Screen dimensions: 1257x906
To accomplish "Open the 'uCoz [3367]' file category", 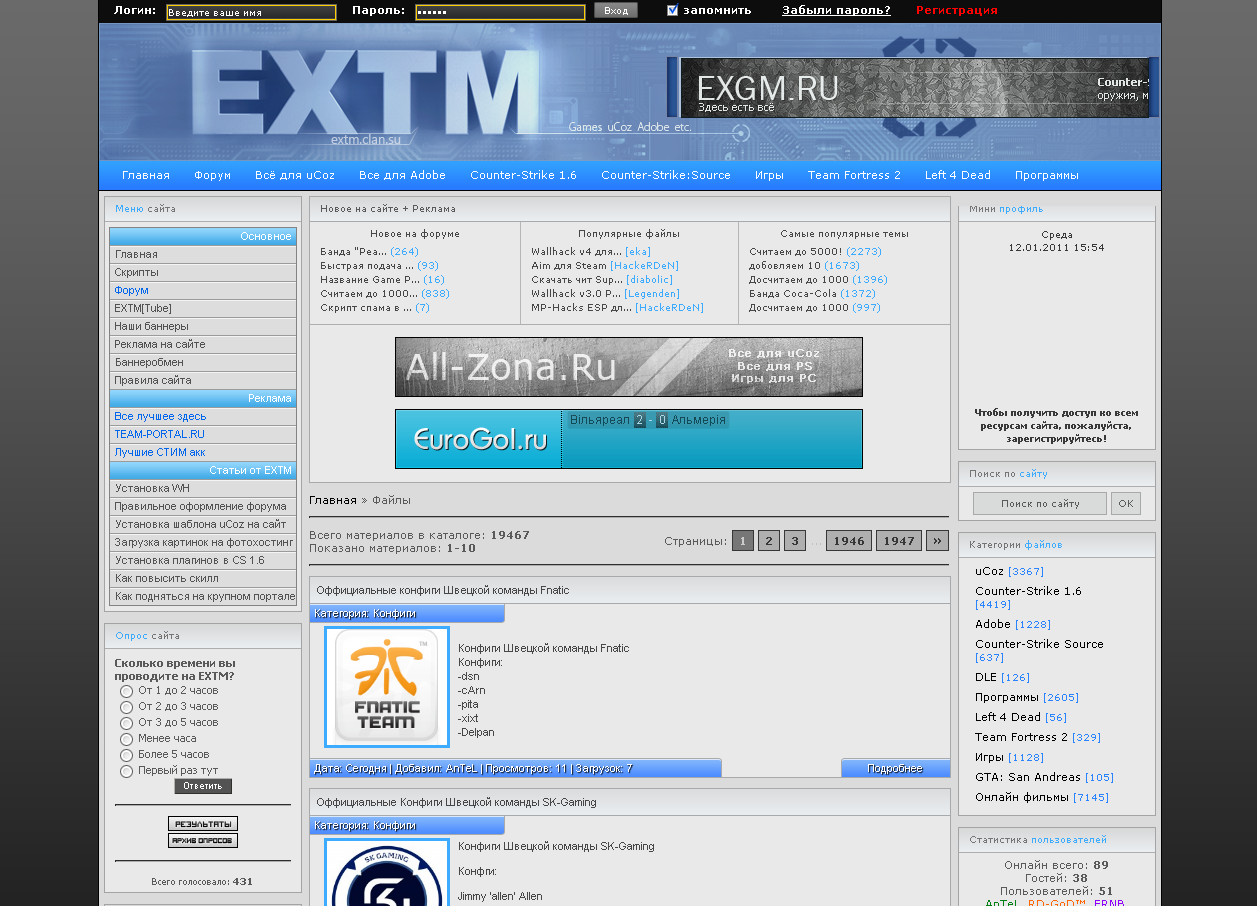I will click(1009, 571).
